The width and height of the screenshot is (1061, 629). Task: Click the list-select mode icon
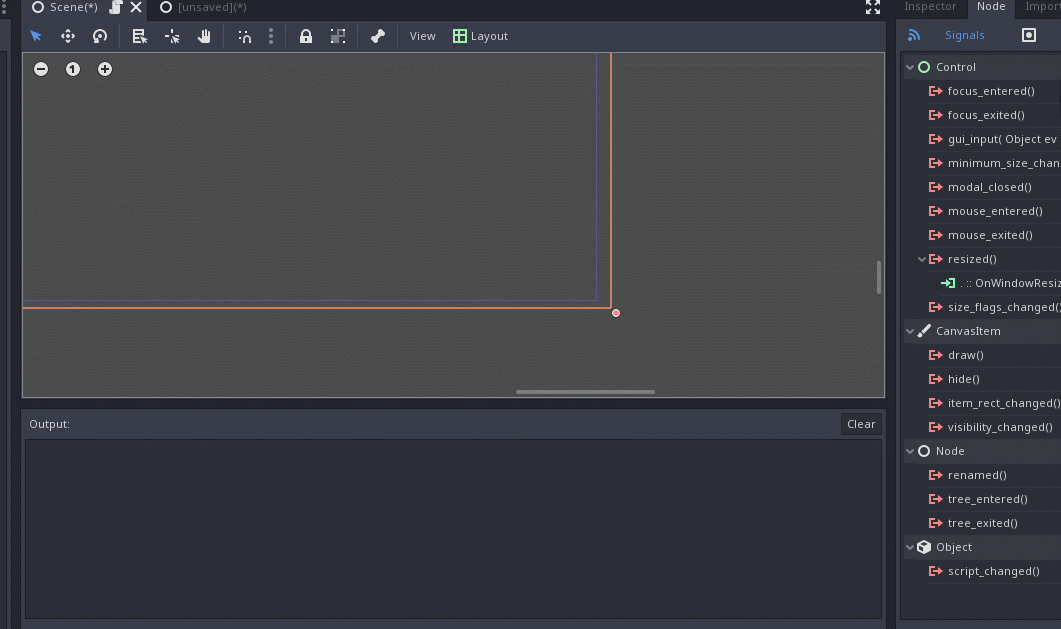(139, 36)
